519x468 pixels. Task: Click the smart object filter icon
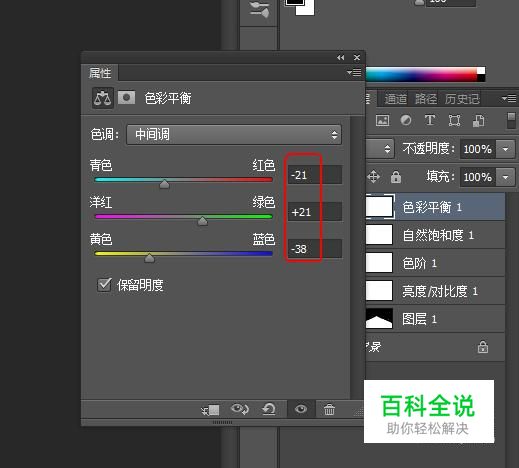coord(479,121)
